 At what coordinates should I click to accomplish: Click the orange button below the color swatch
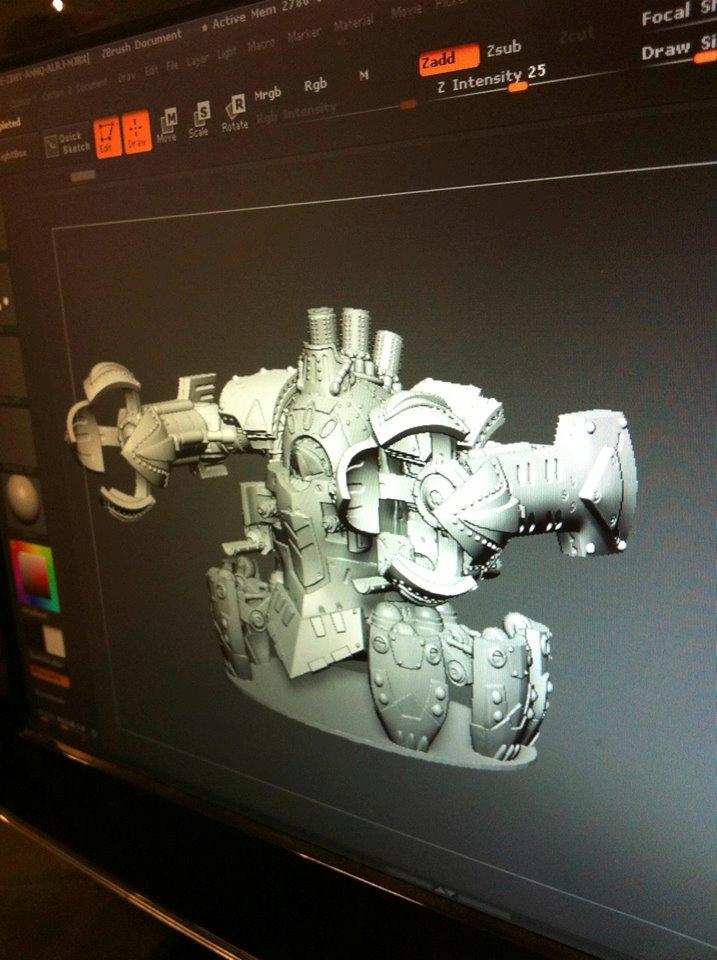50,678
